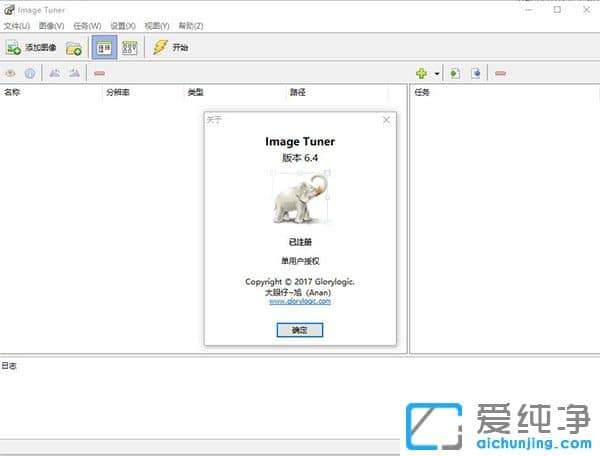600x456 pixels.
Task: Click the load task list icon
Action: 455,73
